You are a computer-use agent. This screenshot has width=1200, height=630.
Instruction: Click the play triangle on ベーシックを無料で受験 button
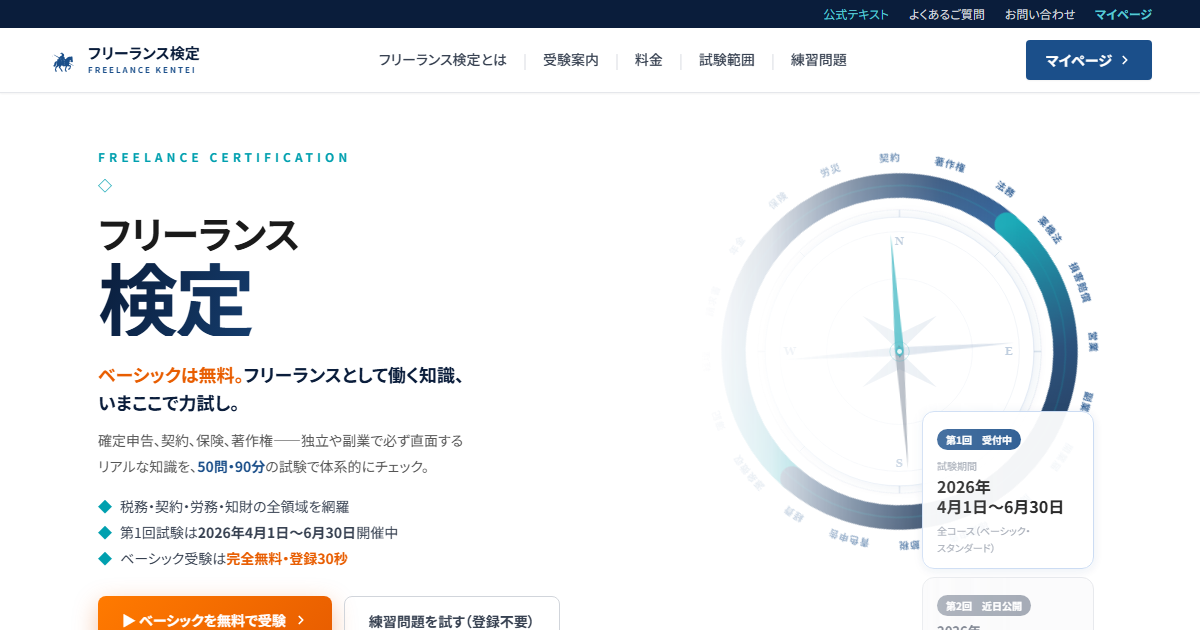point(129,621)
